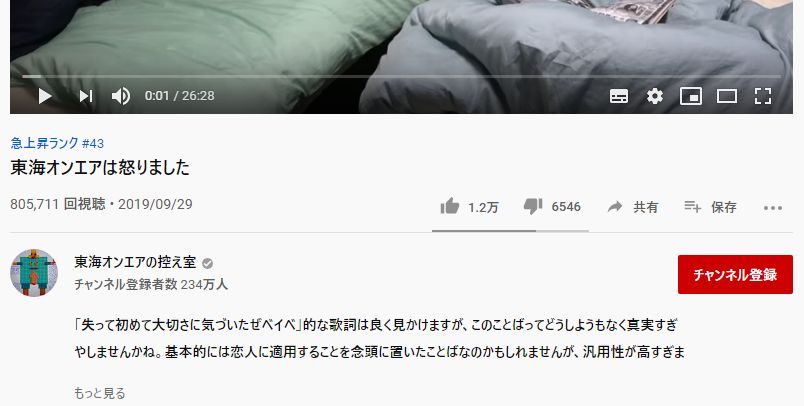804x406 pixels.
Task: Skip to the next video
Action: 86,96
